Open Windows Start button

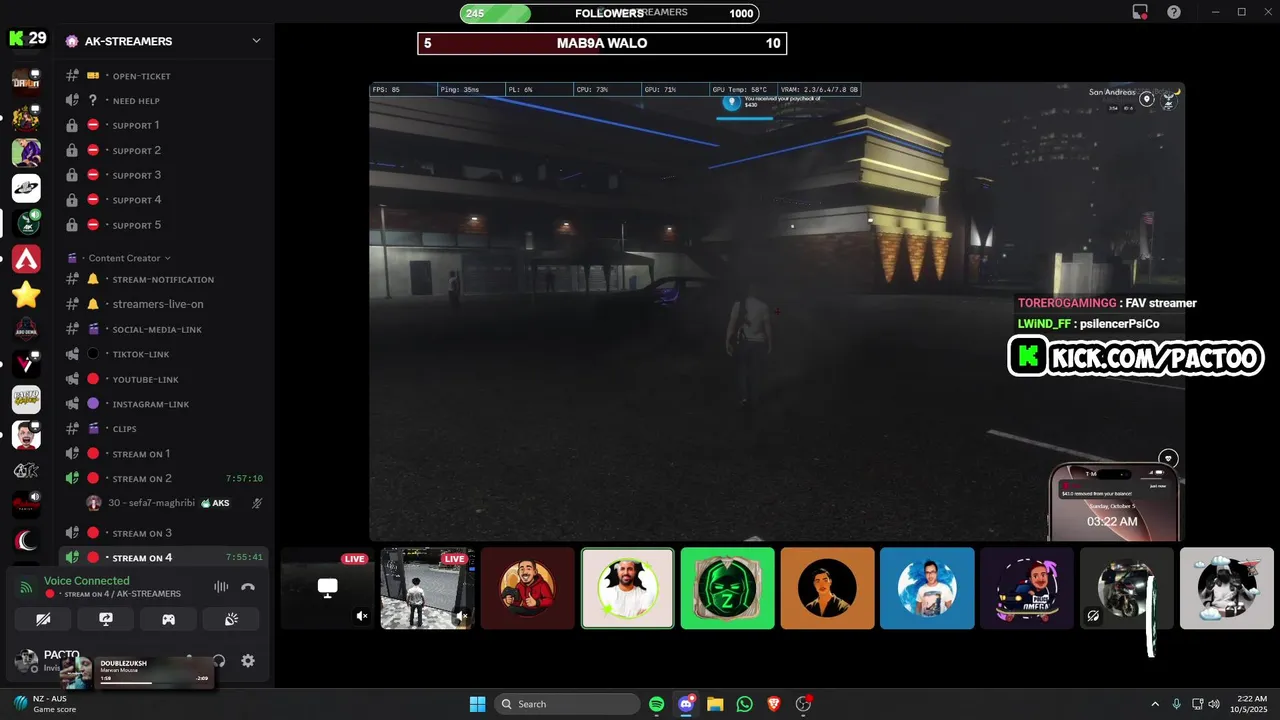477,704
